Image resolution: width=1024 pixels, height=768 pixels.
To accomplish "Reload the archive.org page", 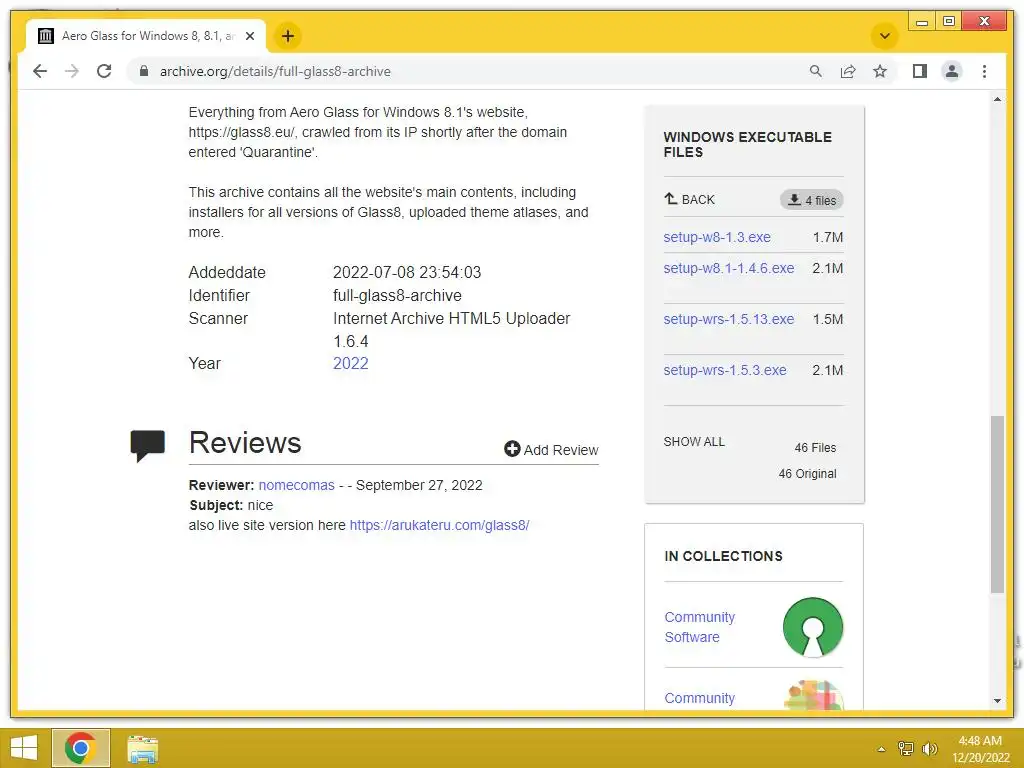I will pyautogui.click(x=104, y=71).
